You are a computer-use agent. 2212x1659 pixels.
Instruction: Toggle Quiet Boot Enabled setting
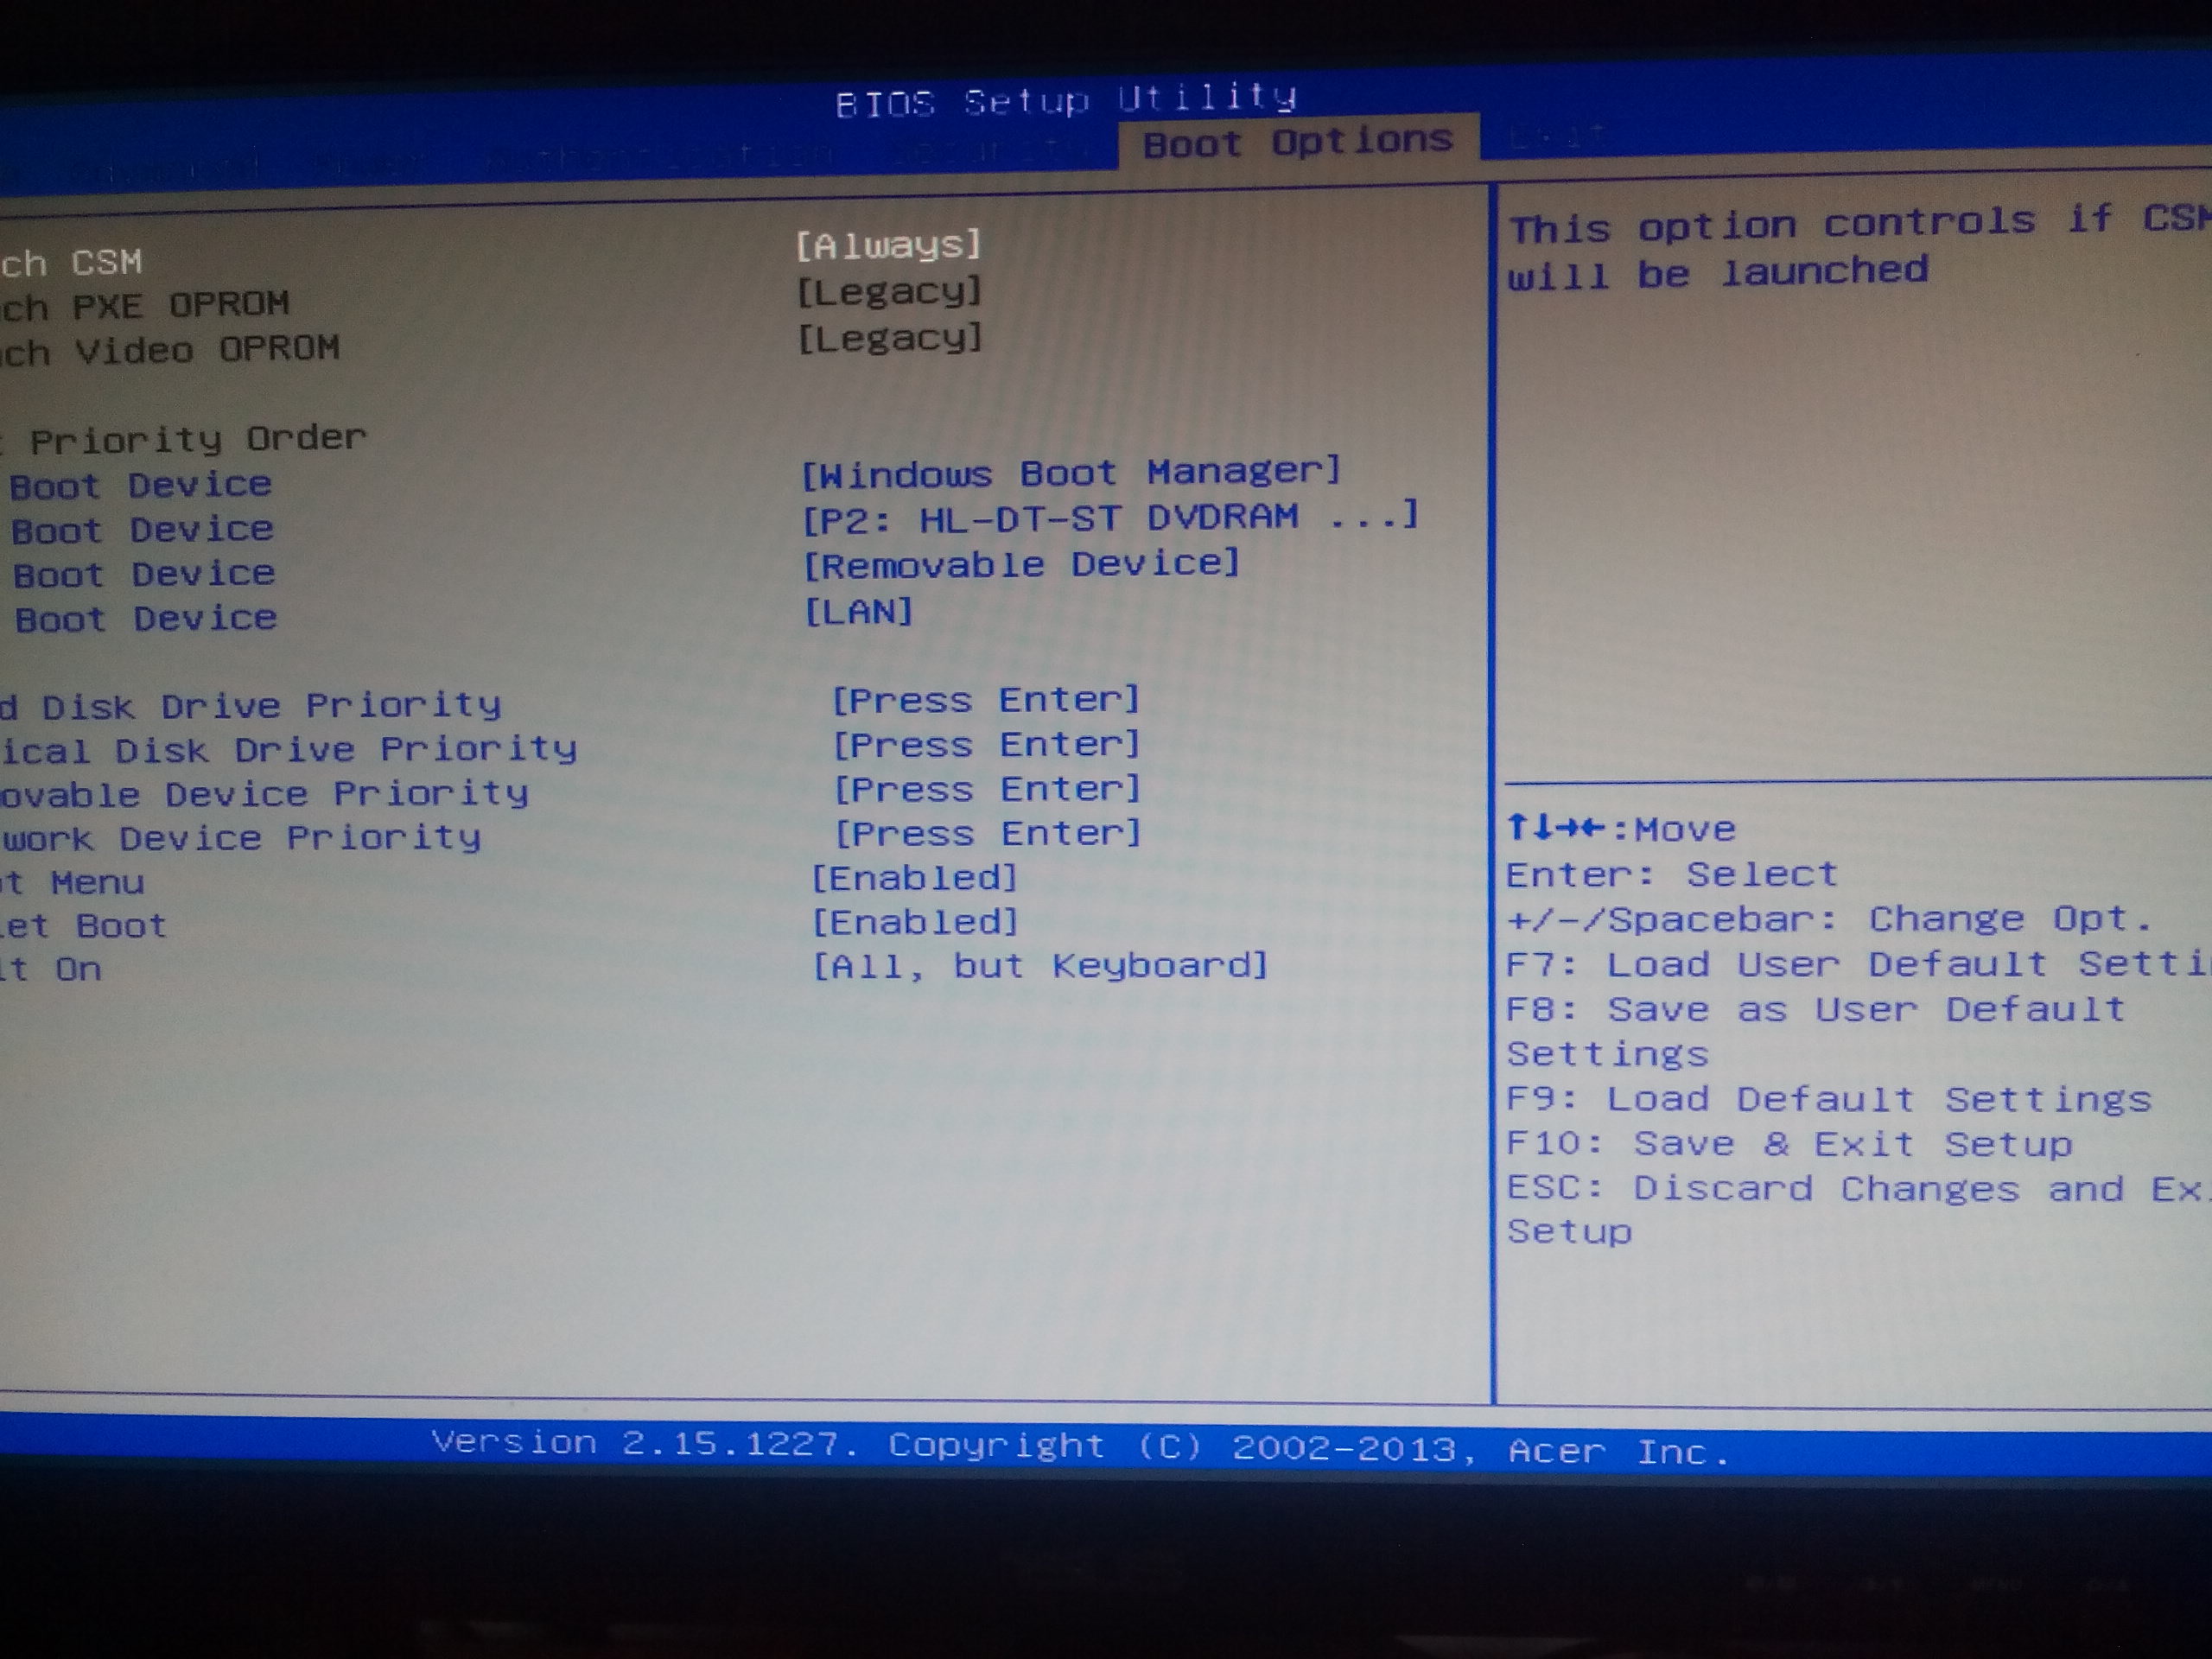pos(915,922)
